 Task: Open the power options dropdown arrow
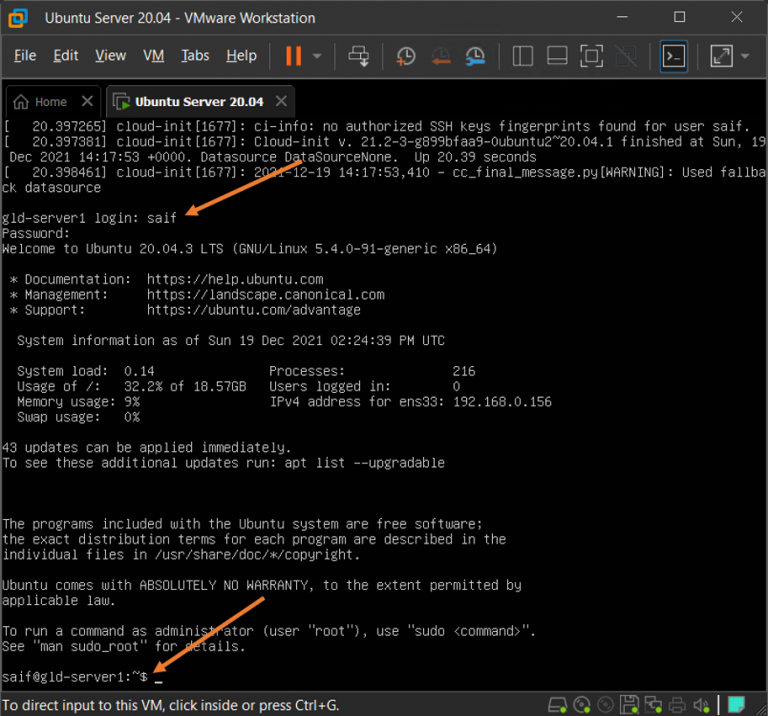(x=317, y=56)
